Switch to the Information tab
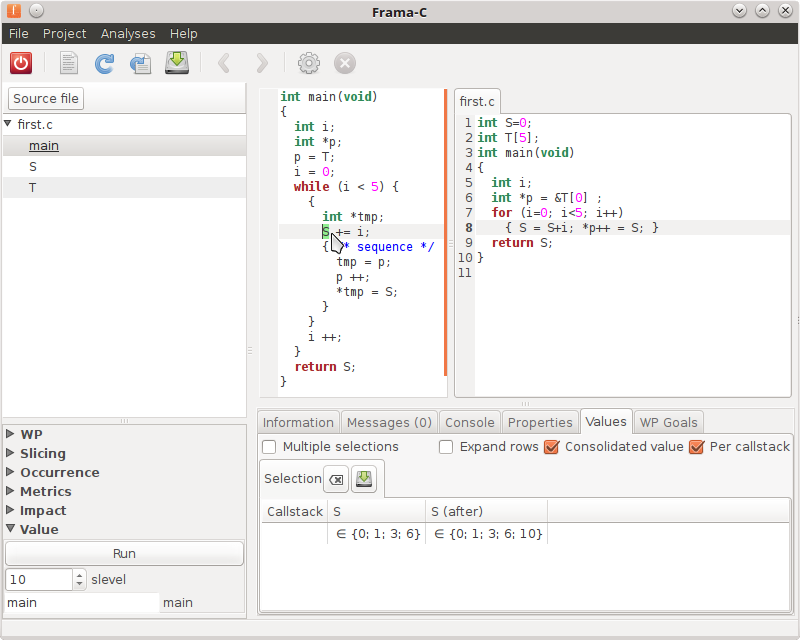This screenshot has width=800, height=640. tap(298, 423)
